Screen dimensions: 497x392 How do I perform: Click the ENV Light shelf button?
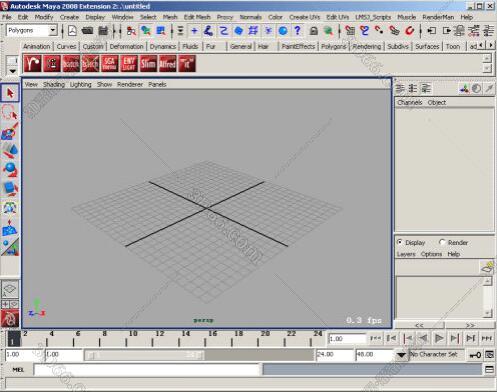pos(129,63)
